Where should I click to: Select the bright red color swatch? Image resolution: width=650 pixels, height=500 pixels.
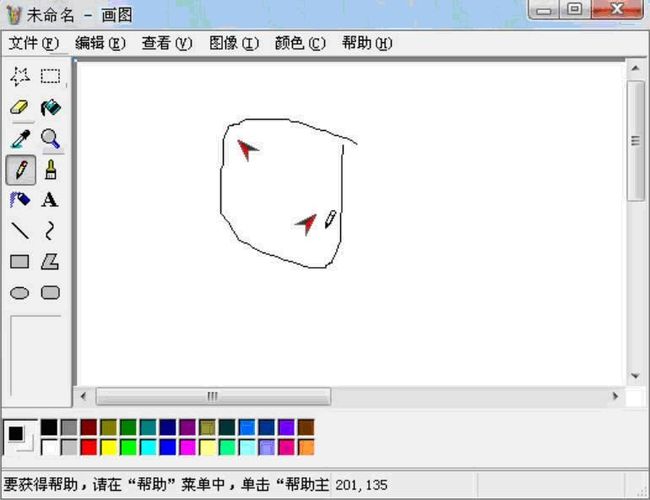pos(89,447)
